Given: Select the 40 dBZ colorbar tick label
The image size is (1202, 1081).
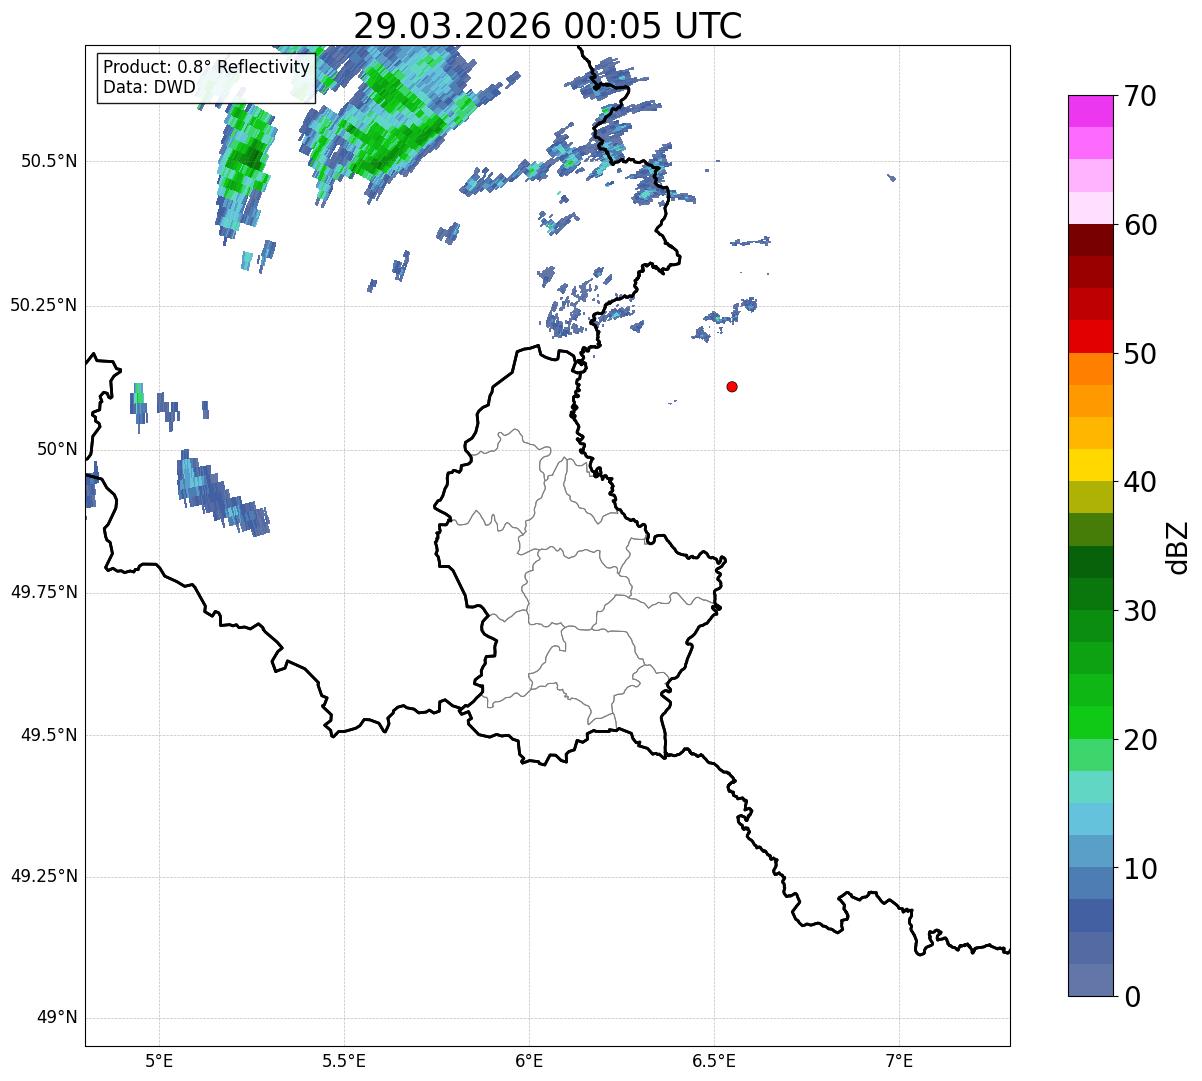Looking at the screenshot, I should tap(1140, 482).
